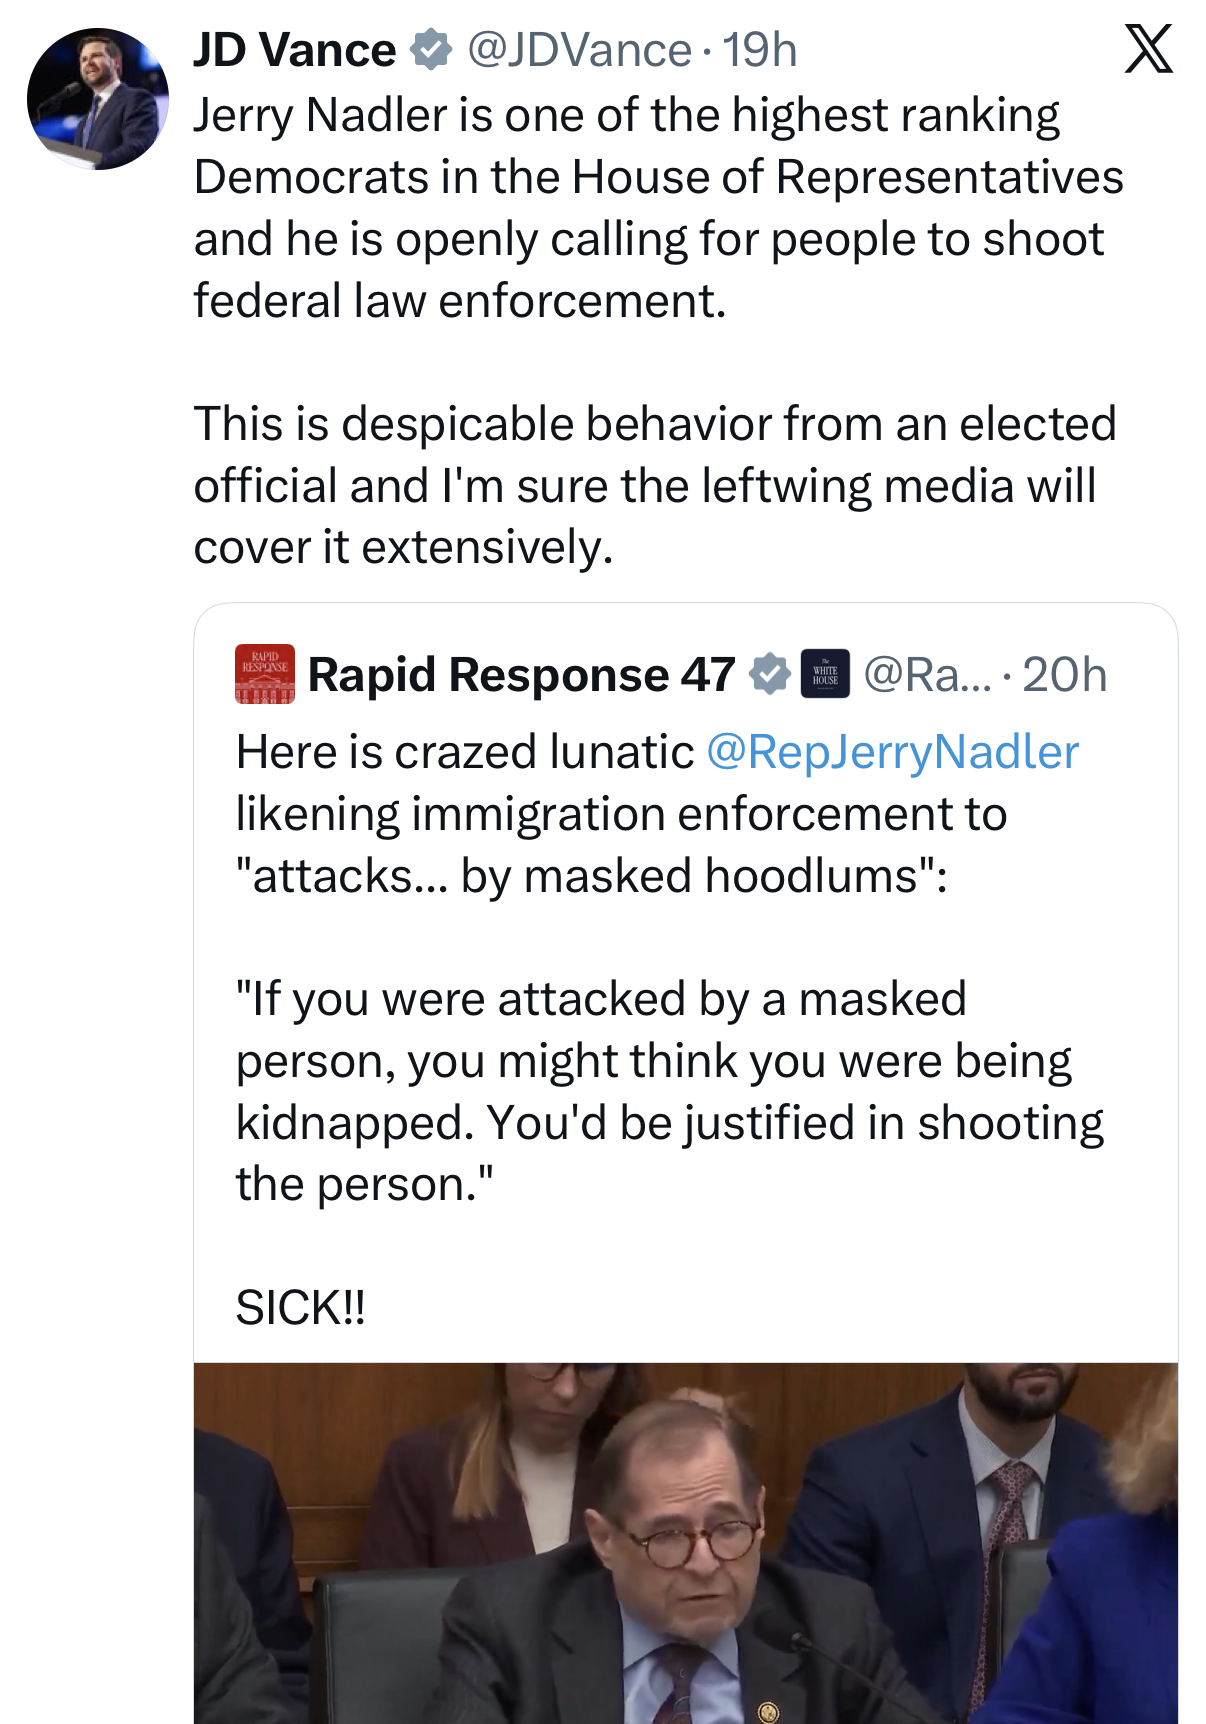
Task: Click the White House affiliation badge
Action: click(x=825, y=675)
